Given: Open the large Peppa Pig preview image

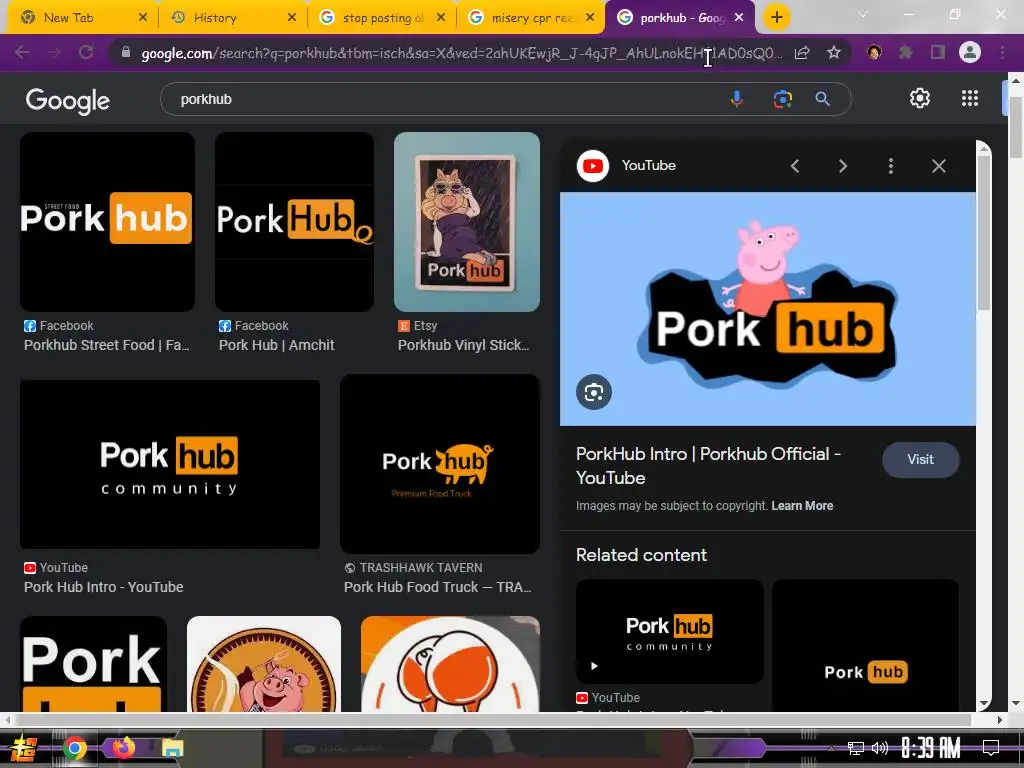Looking at the screenshot, I should point(768,309).
